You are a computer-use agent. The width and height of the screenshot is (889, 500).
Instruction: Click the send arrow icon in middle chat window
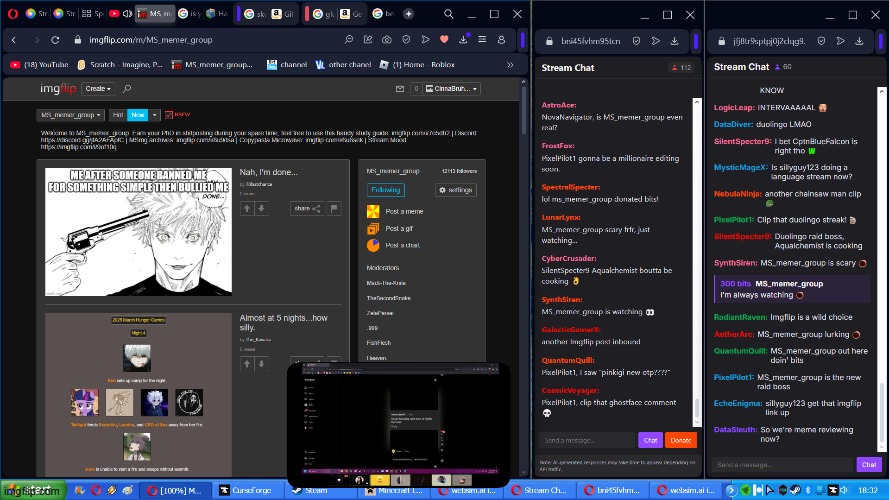pyautogui.click(x=655, y=41)
